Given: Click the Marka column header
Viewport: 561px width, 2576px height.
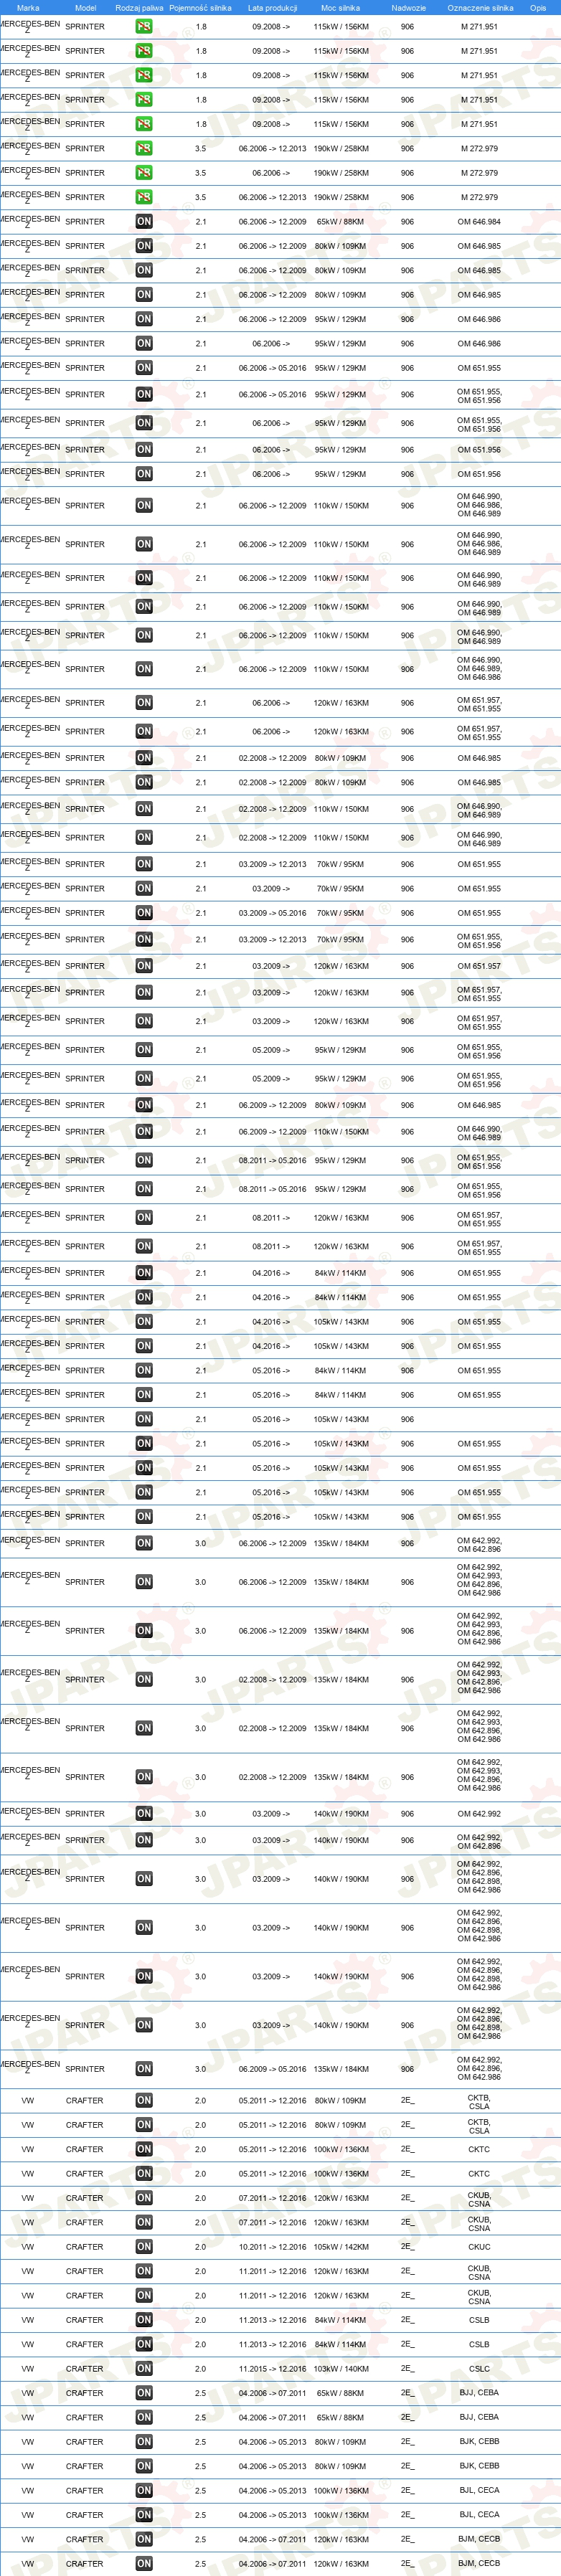Looking at the screenshot, I should (28, 8).
